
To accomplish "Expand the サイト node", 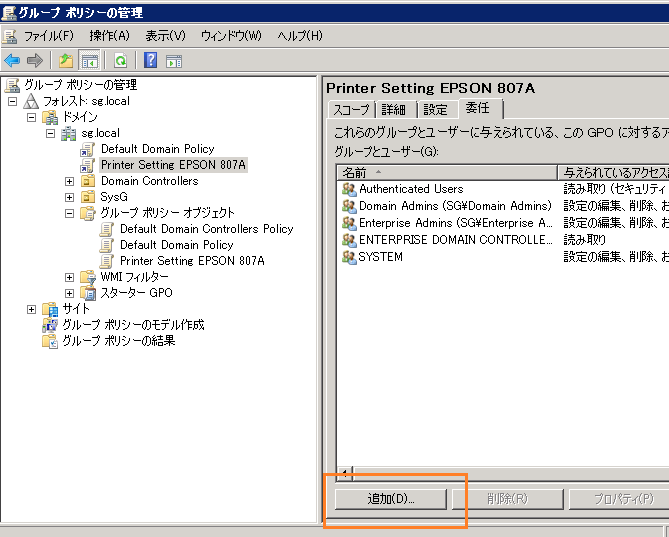I will point(32,309).
